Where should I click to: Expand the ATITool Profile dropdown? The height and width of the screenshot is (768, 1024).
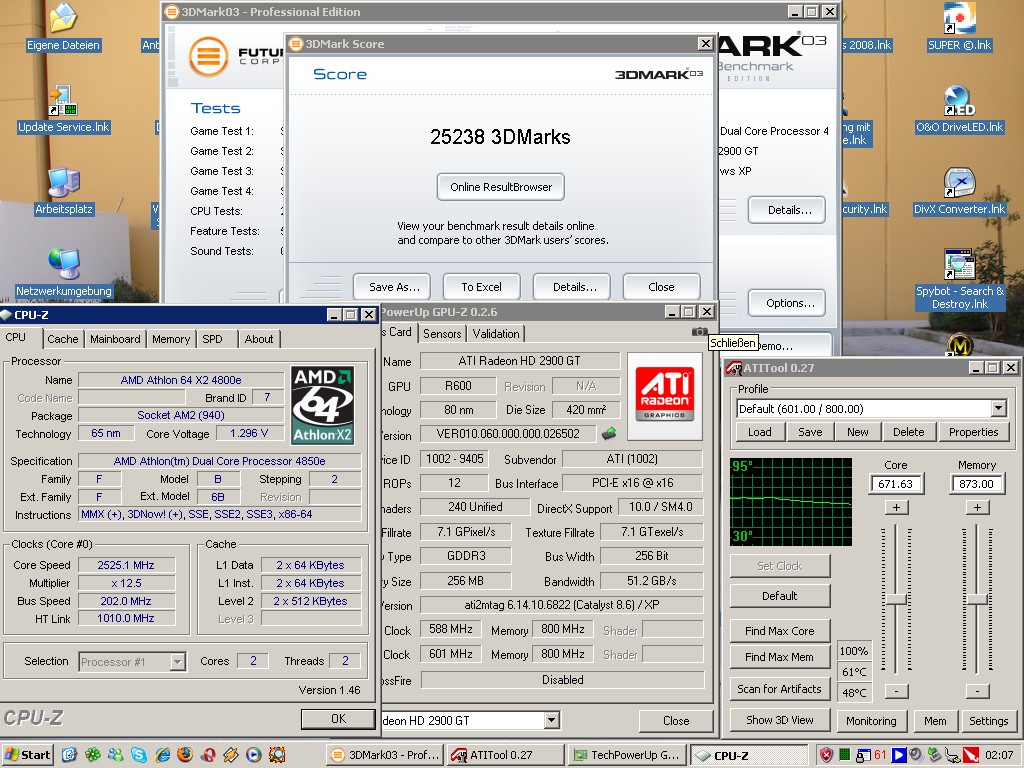pos(998,409)
